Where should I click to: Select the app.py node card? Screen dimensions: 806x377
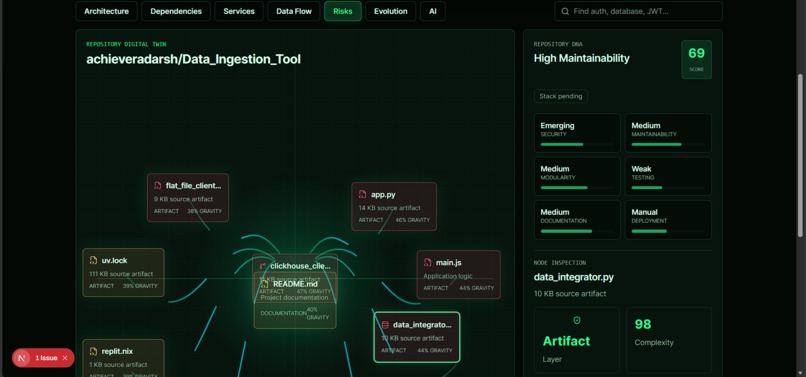click(x=394, y=206)
